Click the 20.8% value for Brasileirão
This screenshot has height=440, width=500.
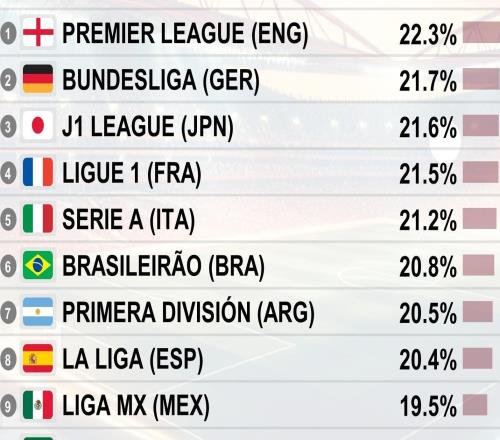(x=428, y=267)
